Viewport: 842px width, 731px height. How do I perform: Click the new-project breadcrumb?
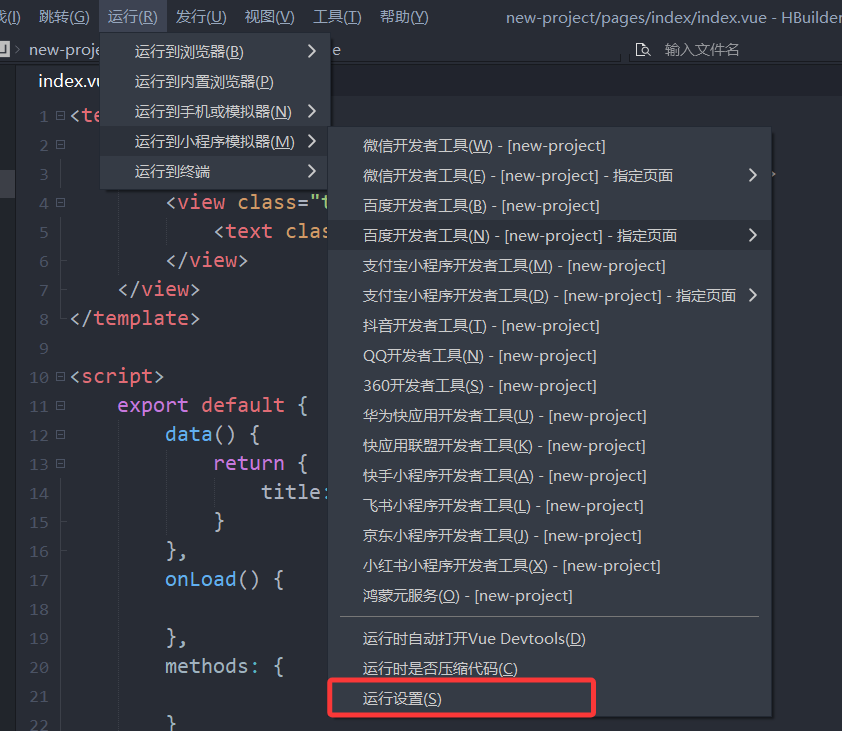(x=64, y=50)
